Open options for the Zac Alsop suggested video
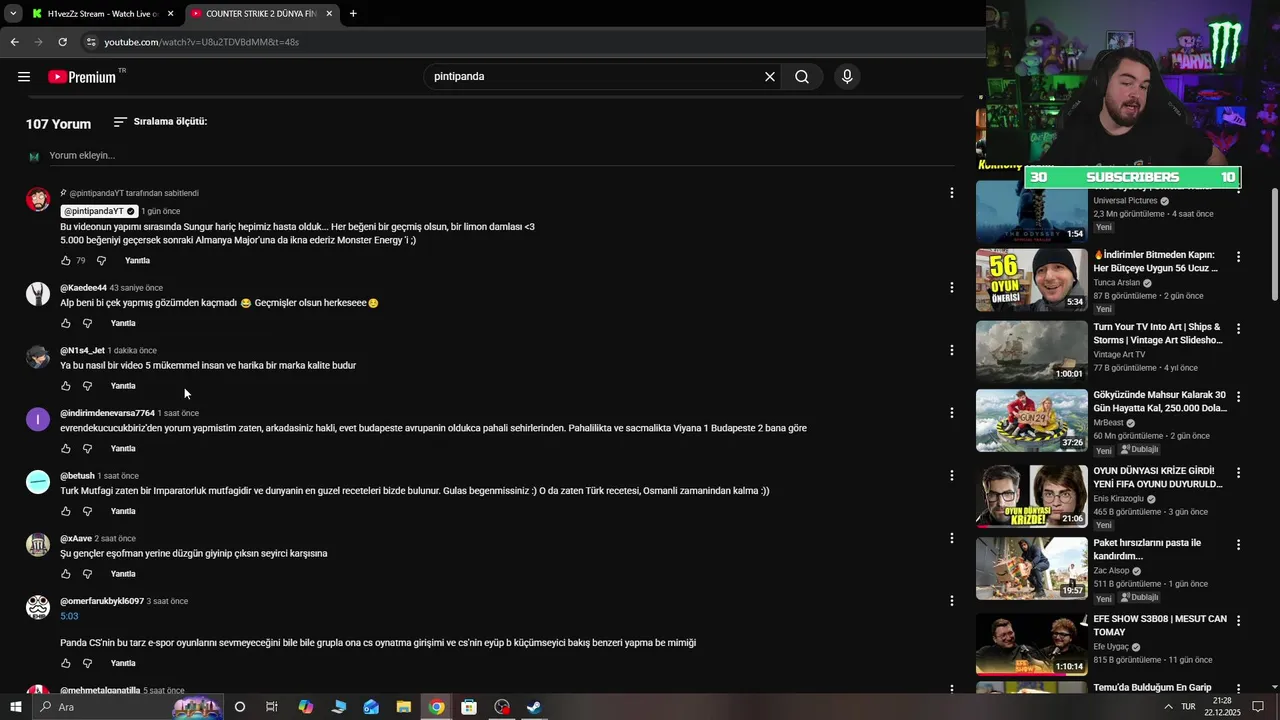 click(x=1238, y=545)
